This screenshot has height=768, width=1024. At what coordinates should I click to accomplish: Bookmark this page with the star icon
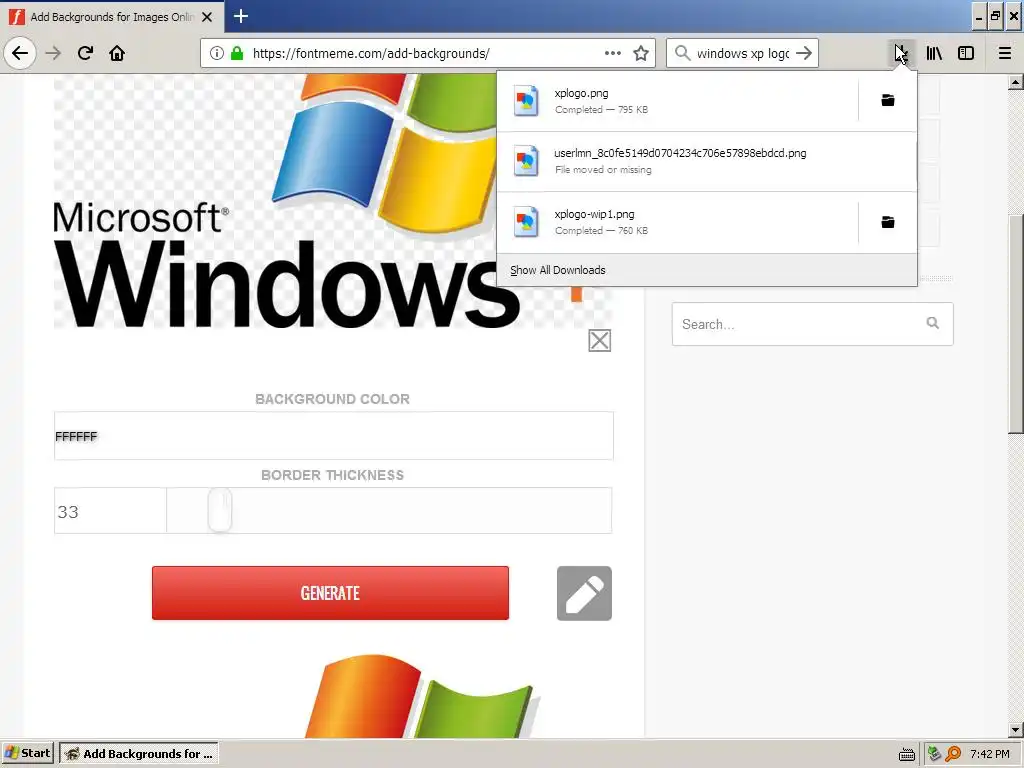point(641,53)
